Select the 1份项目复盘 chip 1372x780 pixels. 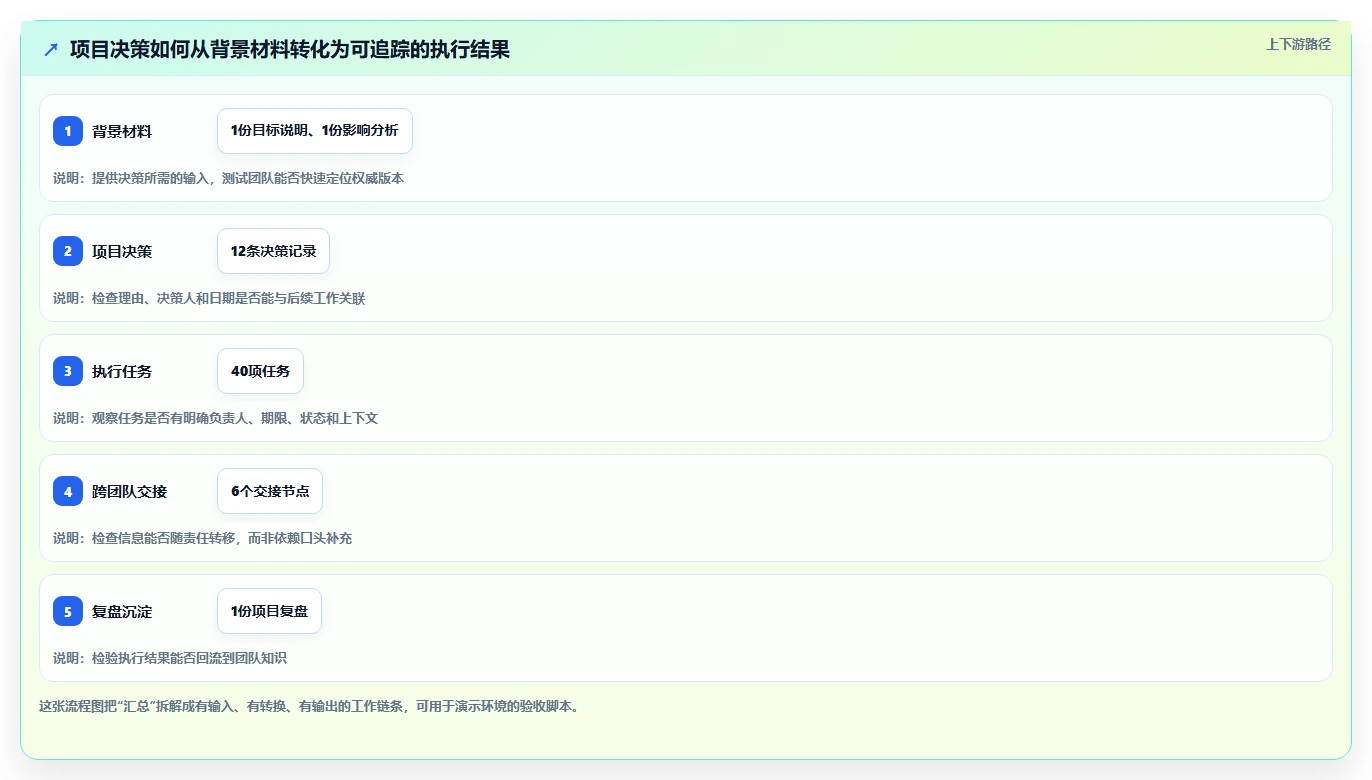269,611
